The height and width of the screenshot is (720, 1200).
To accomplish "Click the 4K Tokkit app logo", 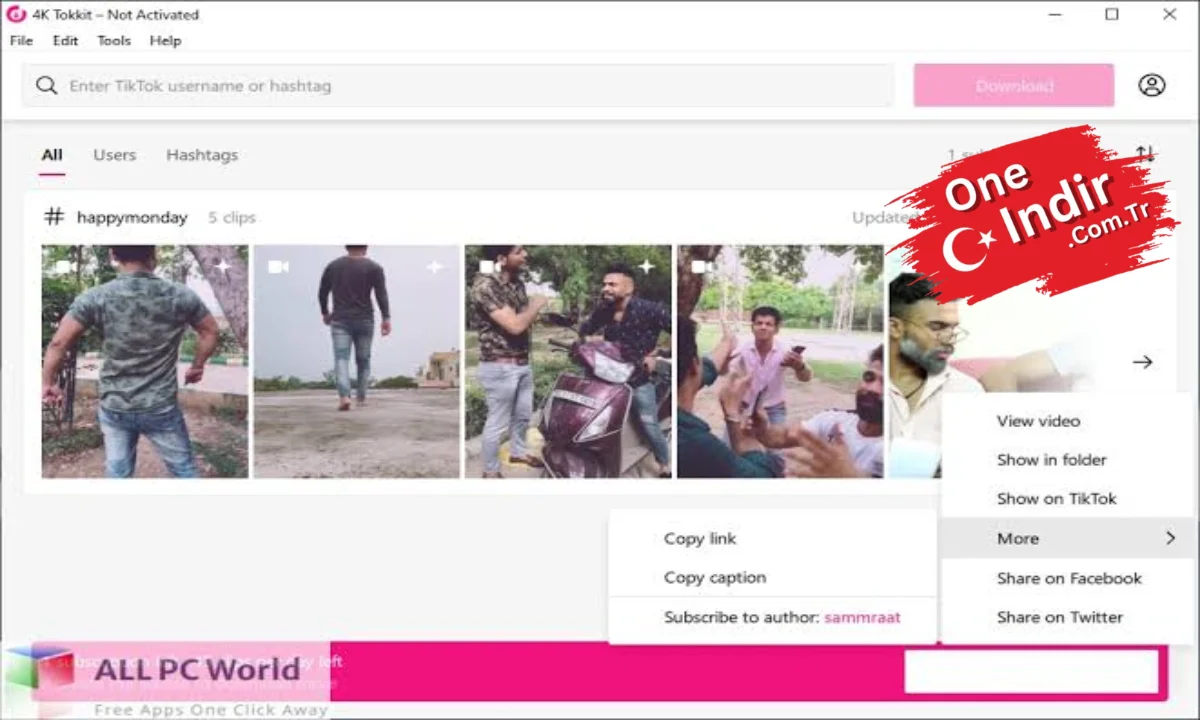I will click(x=15, y=14).
